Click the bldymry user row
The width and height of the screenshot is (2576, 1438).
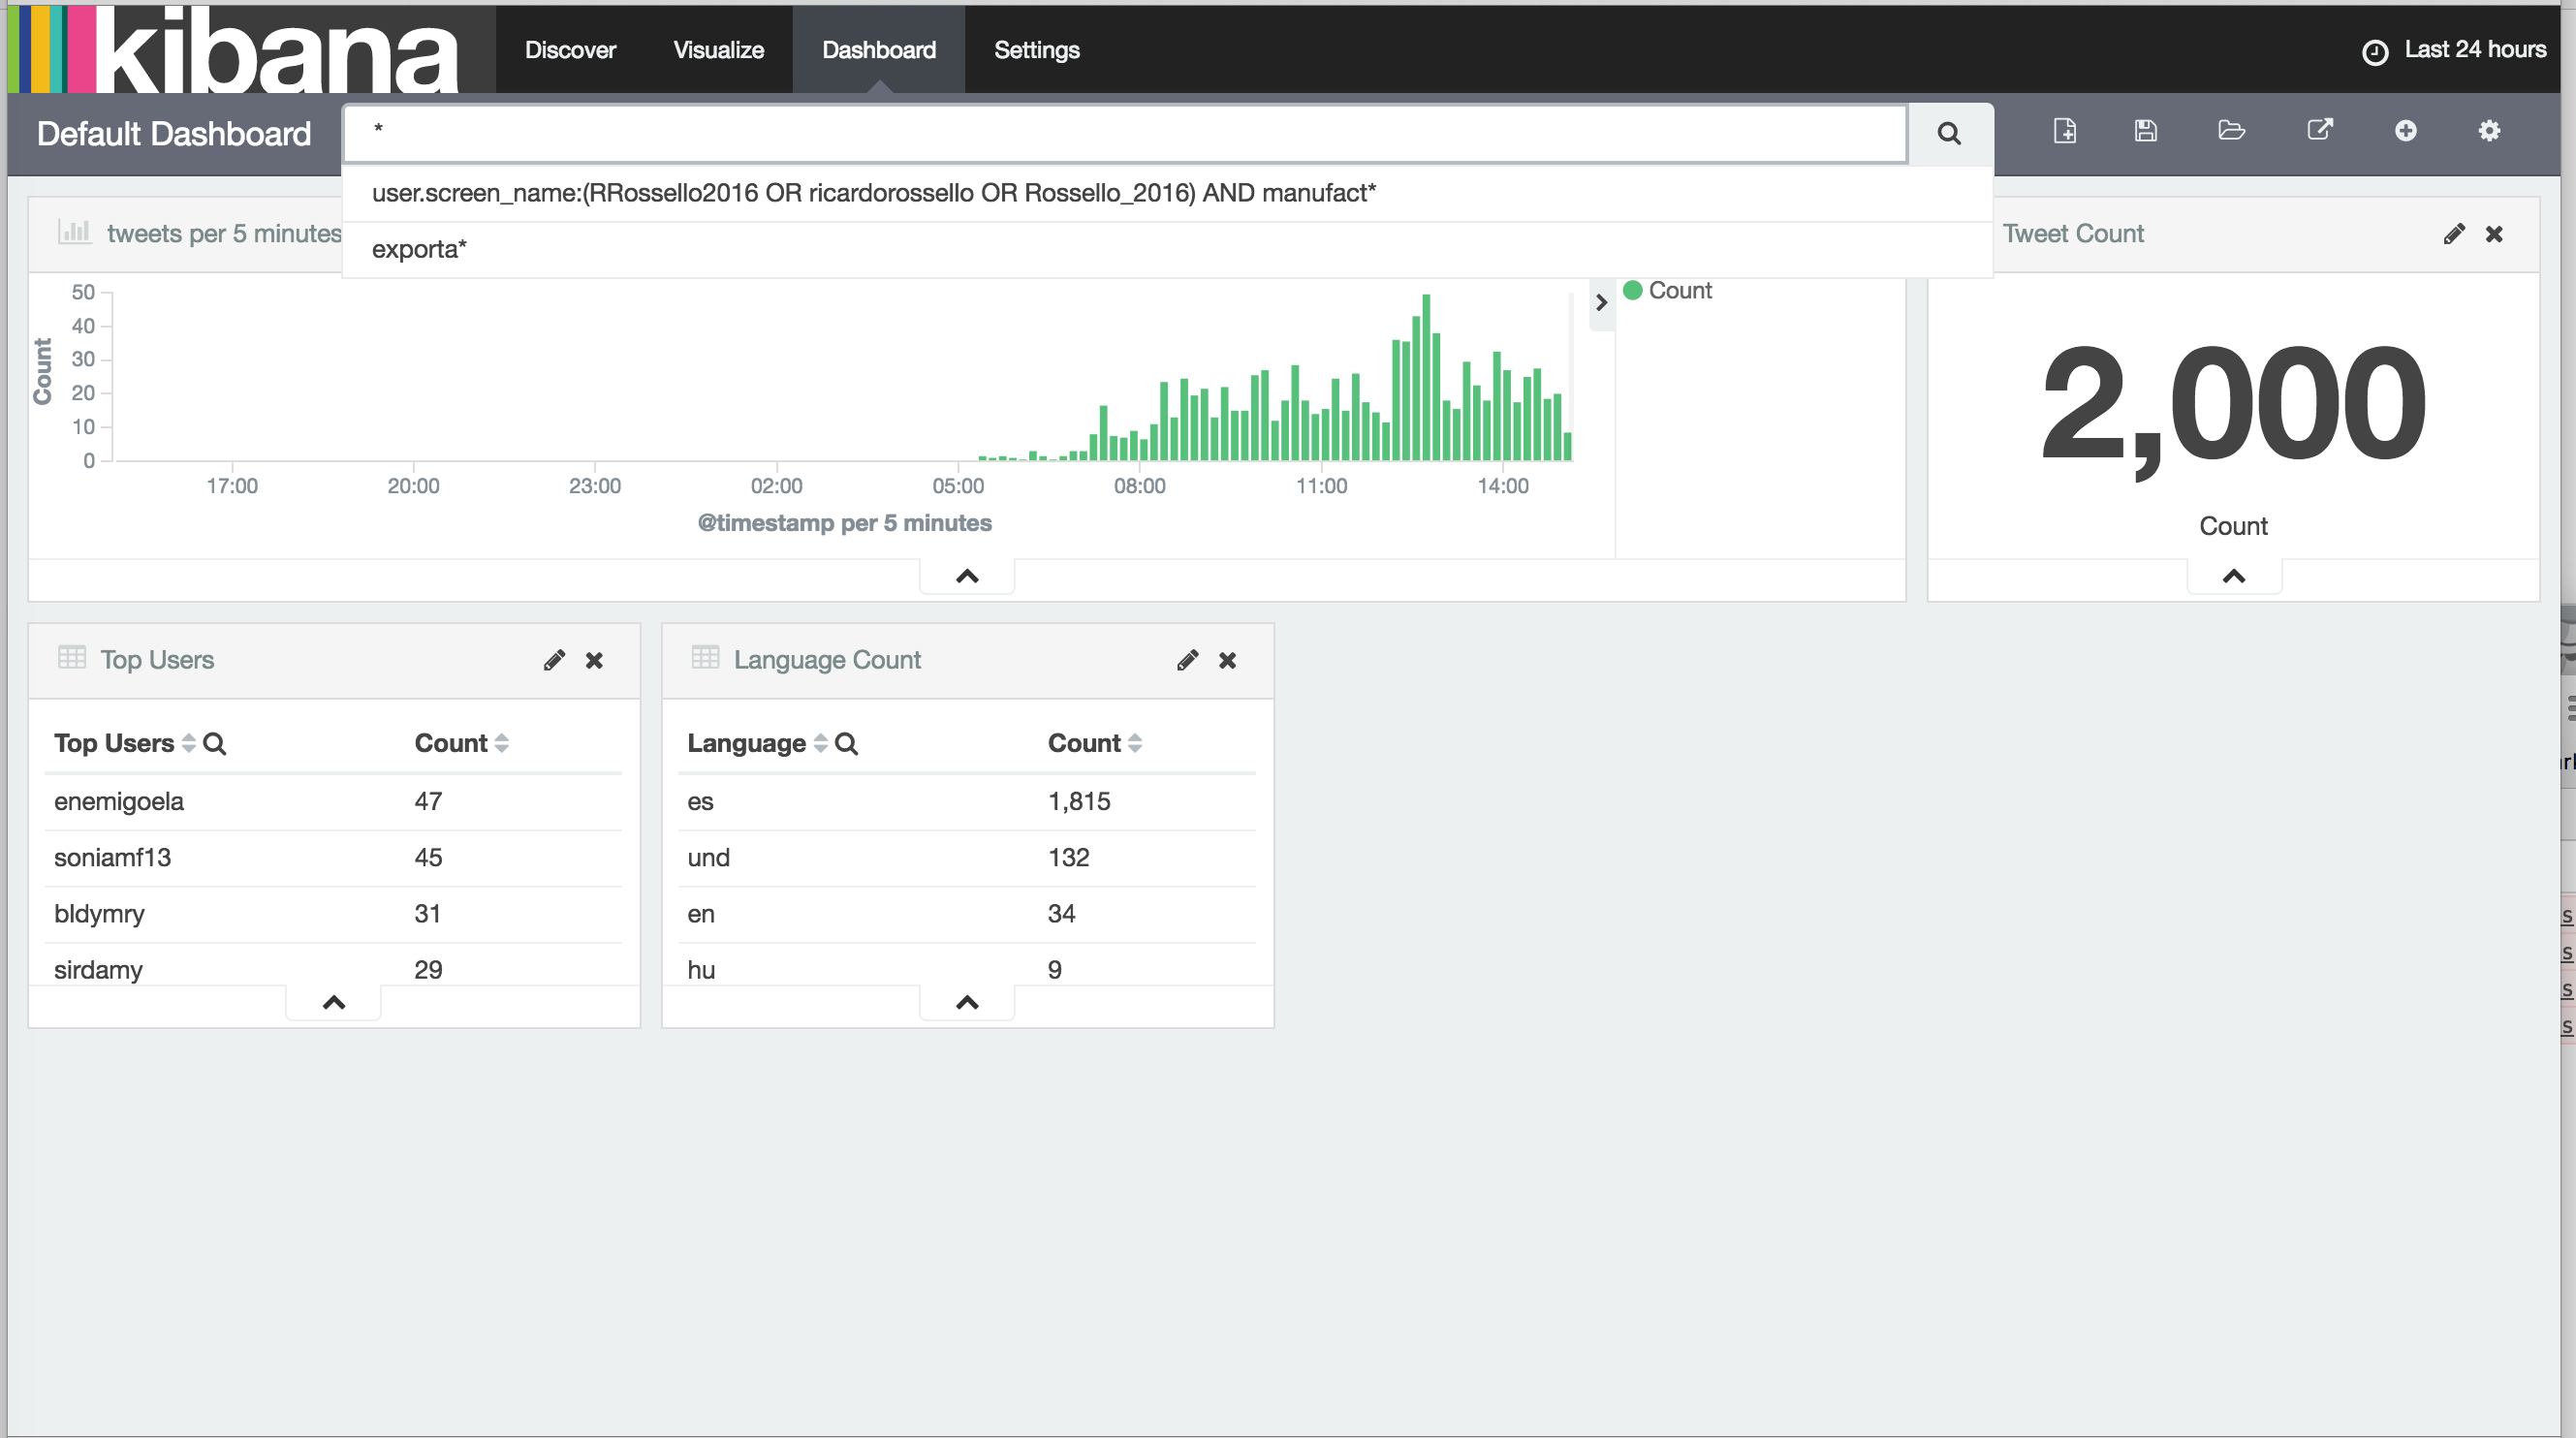coord(333,913)
